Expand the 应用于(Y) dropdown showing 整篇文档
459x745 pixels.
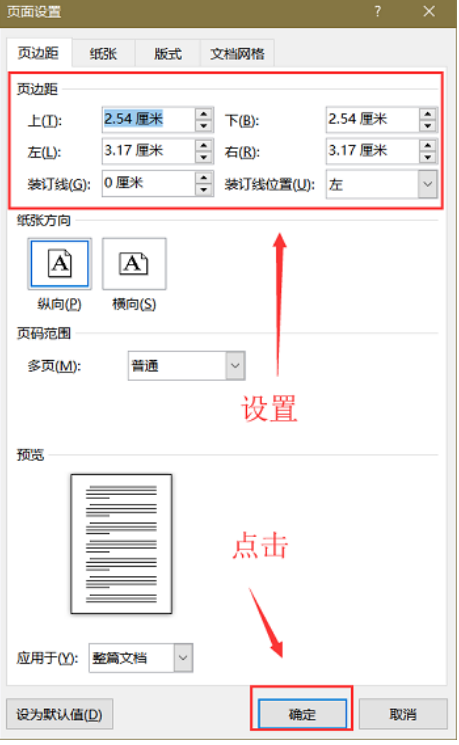point(141,658)
